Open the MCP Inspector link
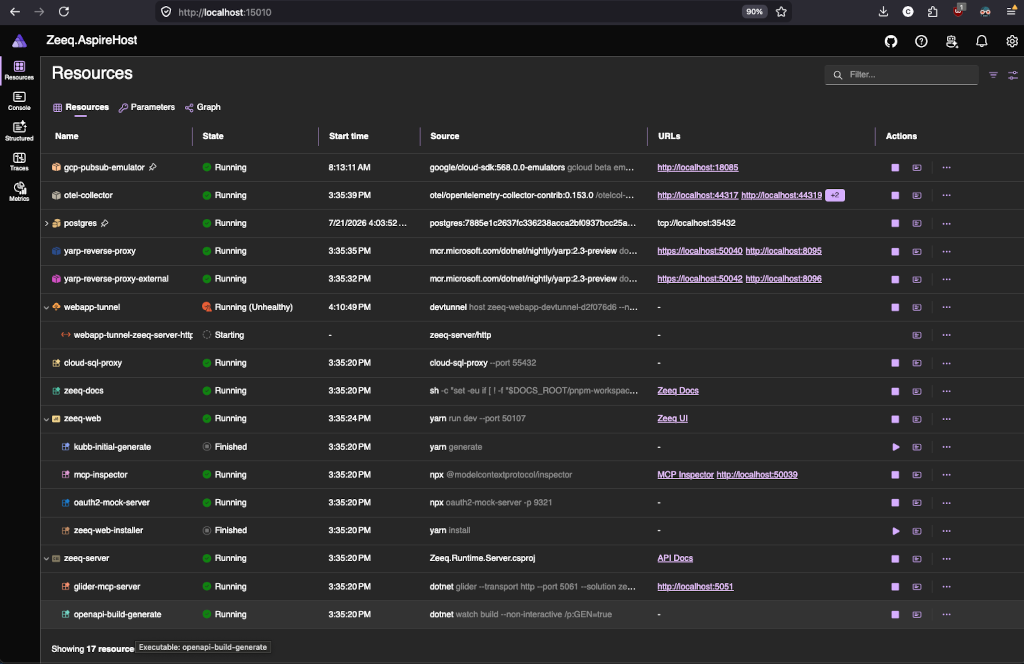 [x=685, y=475]
